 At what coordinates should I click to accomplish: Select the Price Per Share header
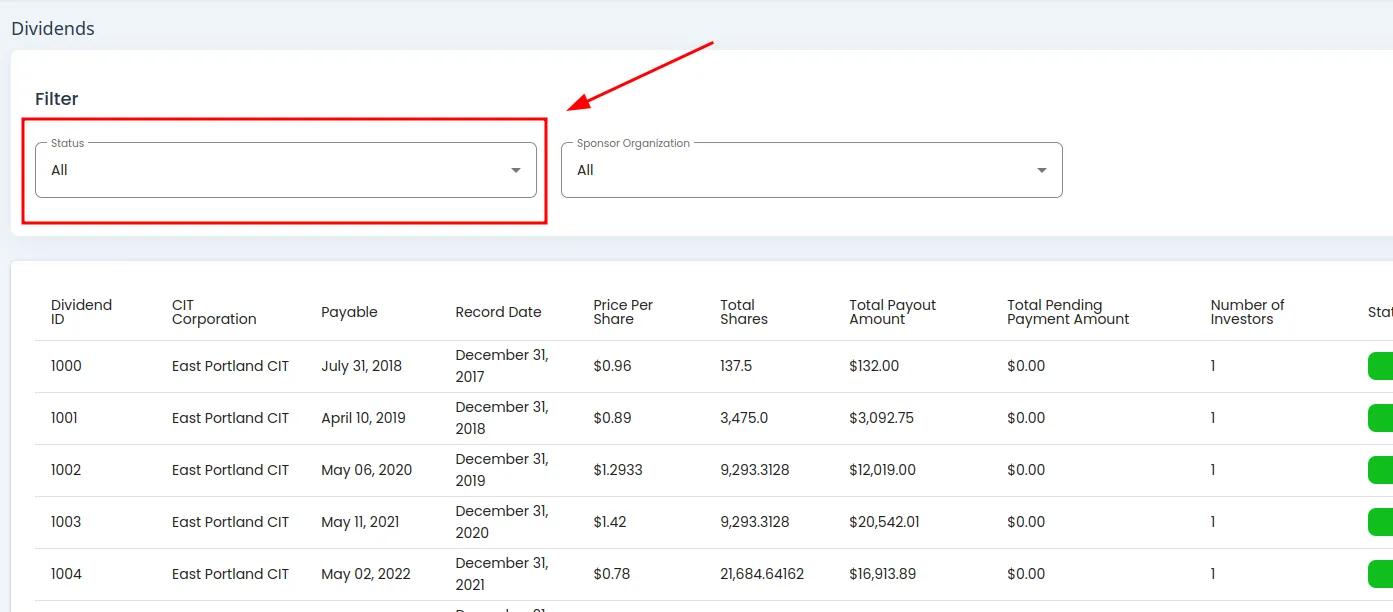[622, 312]
